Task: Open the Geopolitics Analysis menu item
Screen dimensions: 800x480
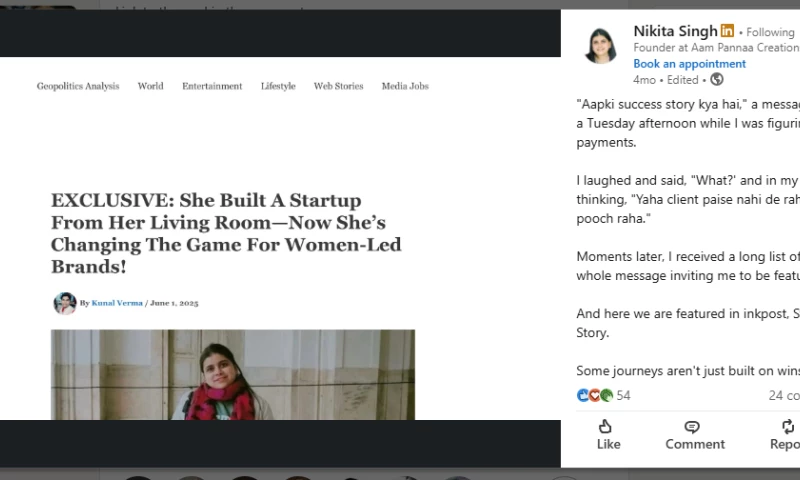Action: pyautogui.click(x=78, y=86)
